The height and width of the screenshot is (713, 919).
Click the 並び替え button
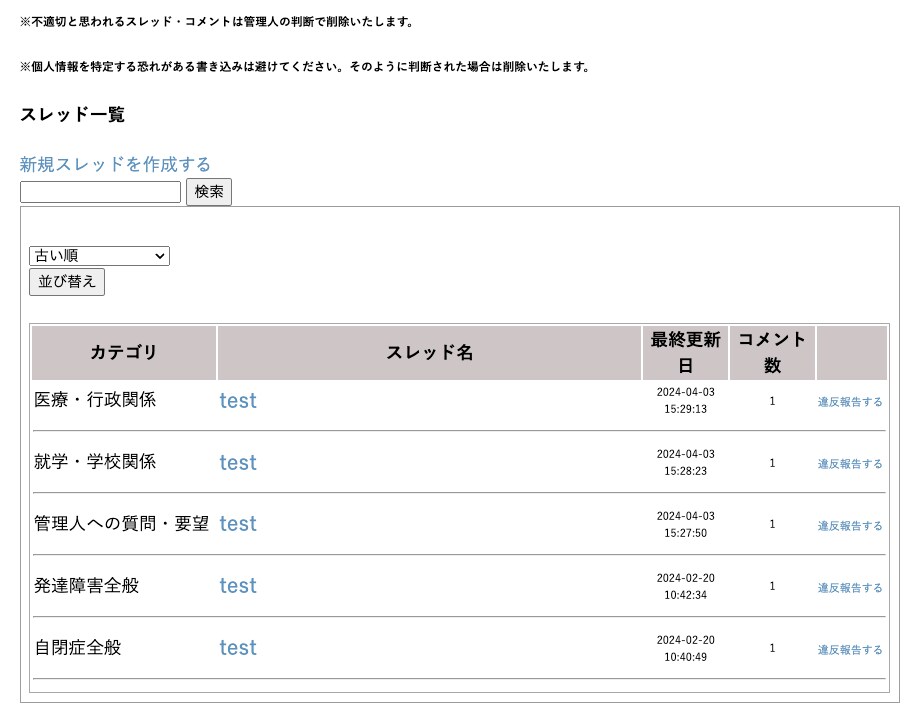point(67,282)
